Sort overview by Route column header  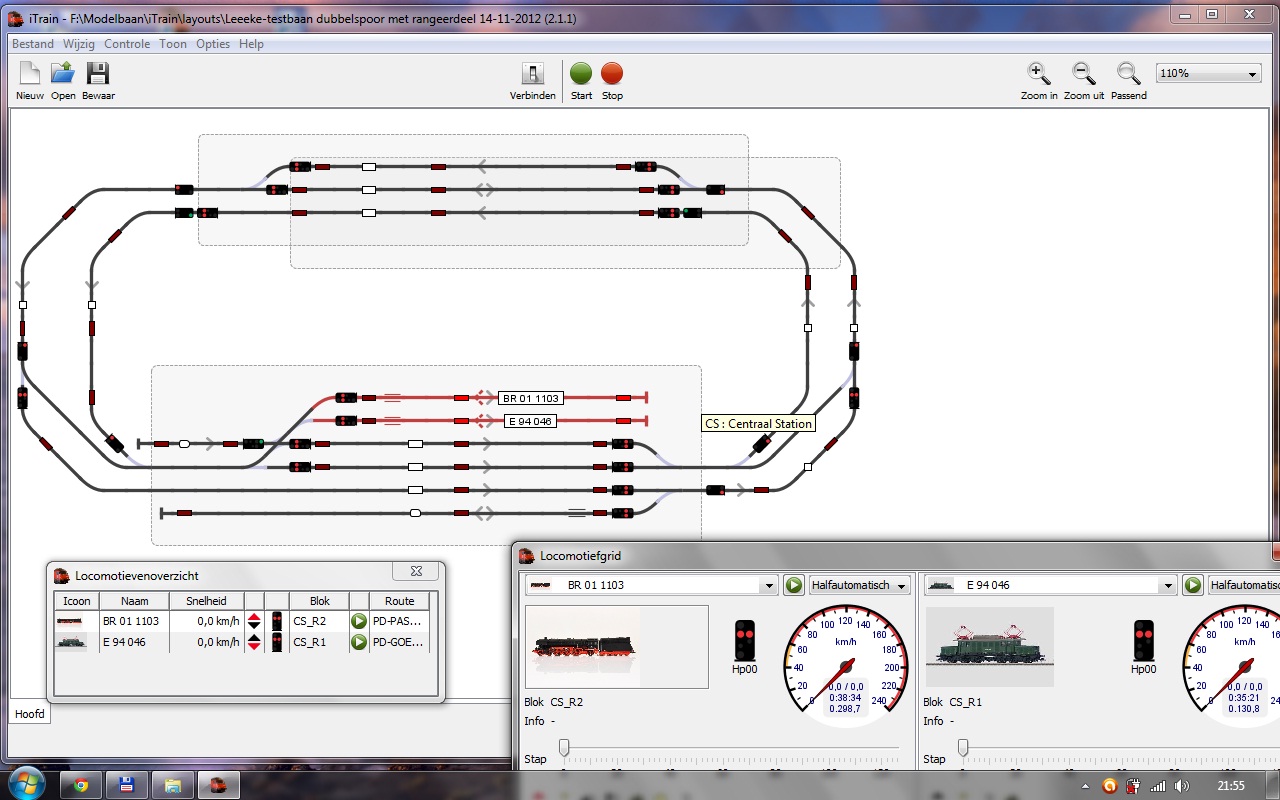coord(399,601)
